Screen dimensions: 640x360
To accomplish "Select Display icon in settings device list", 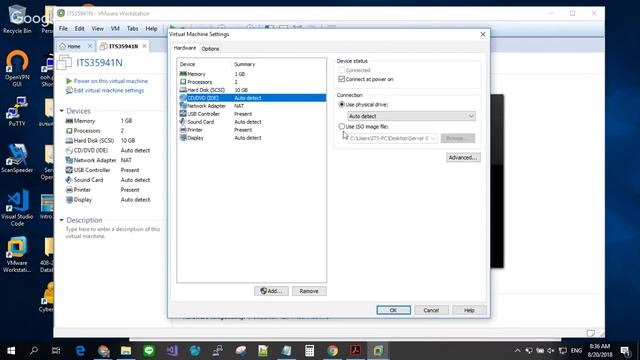I will click(183, 138).
